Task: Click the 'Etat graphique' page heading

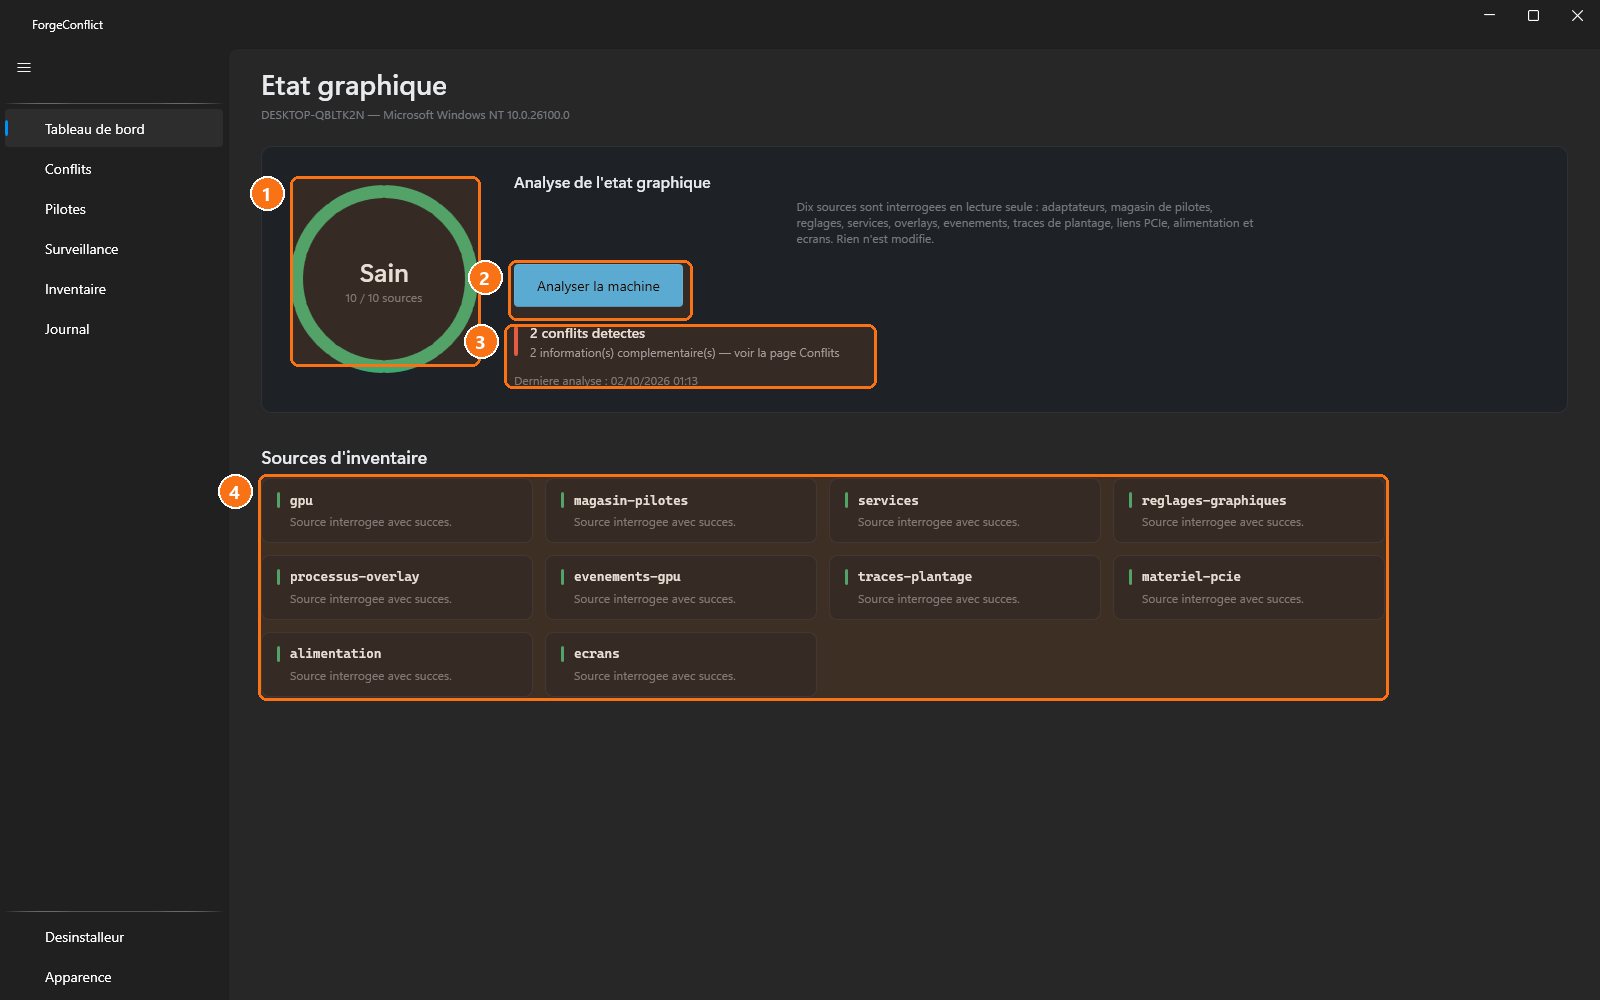Action: 354,86
